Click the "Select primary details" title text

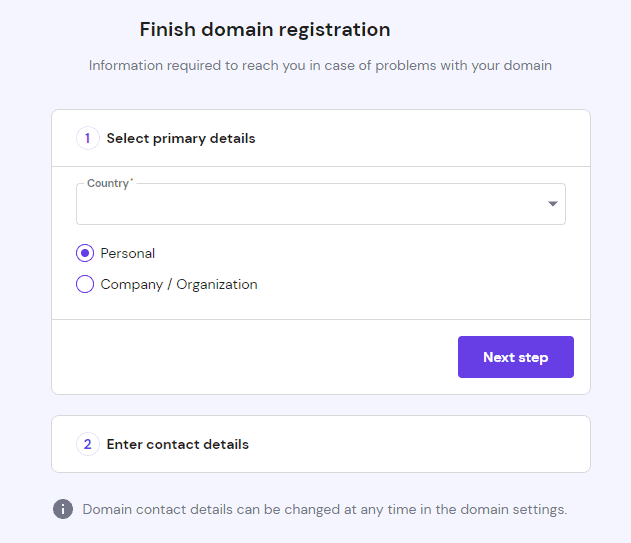tap(181, 138)
